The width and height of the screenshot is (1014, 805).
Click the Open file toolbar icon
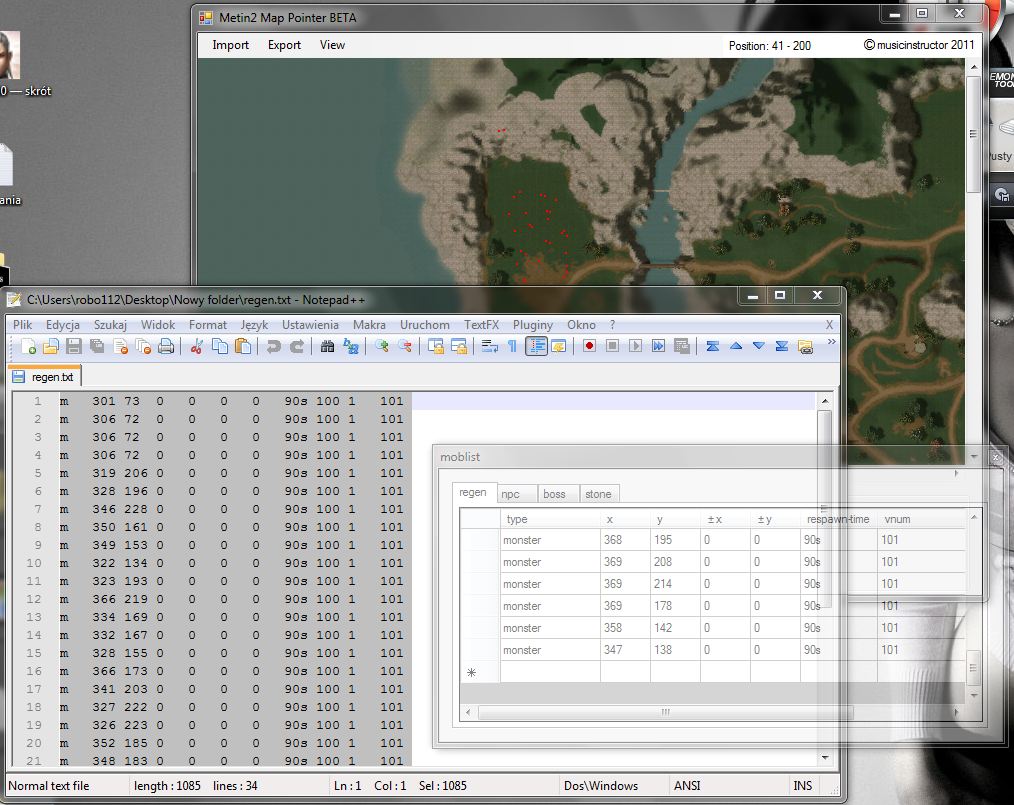point(51,347)
